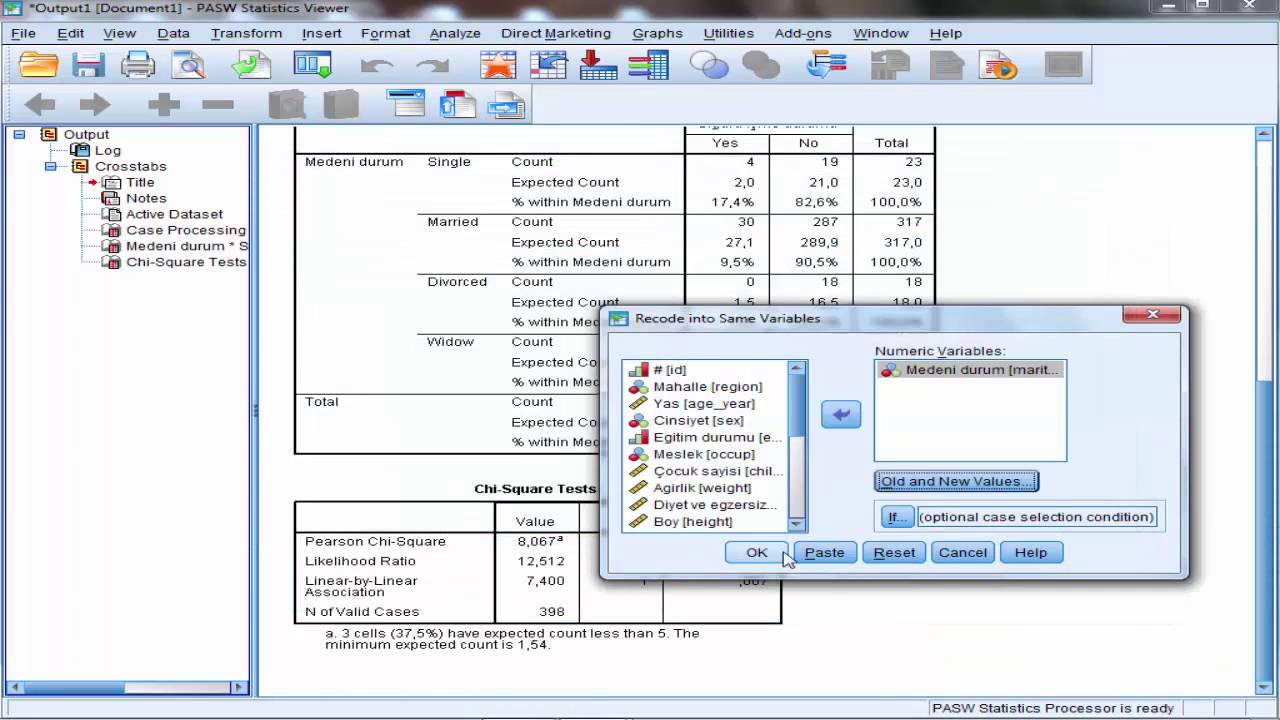Open the Direct Marketing menu
Image resolution: width=1280 pixels, height=720 pixels.
click(x=556, y=33)
